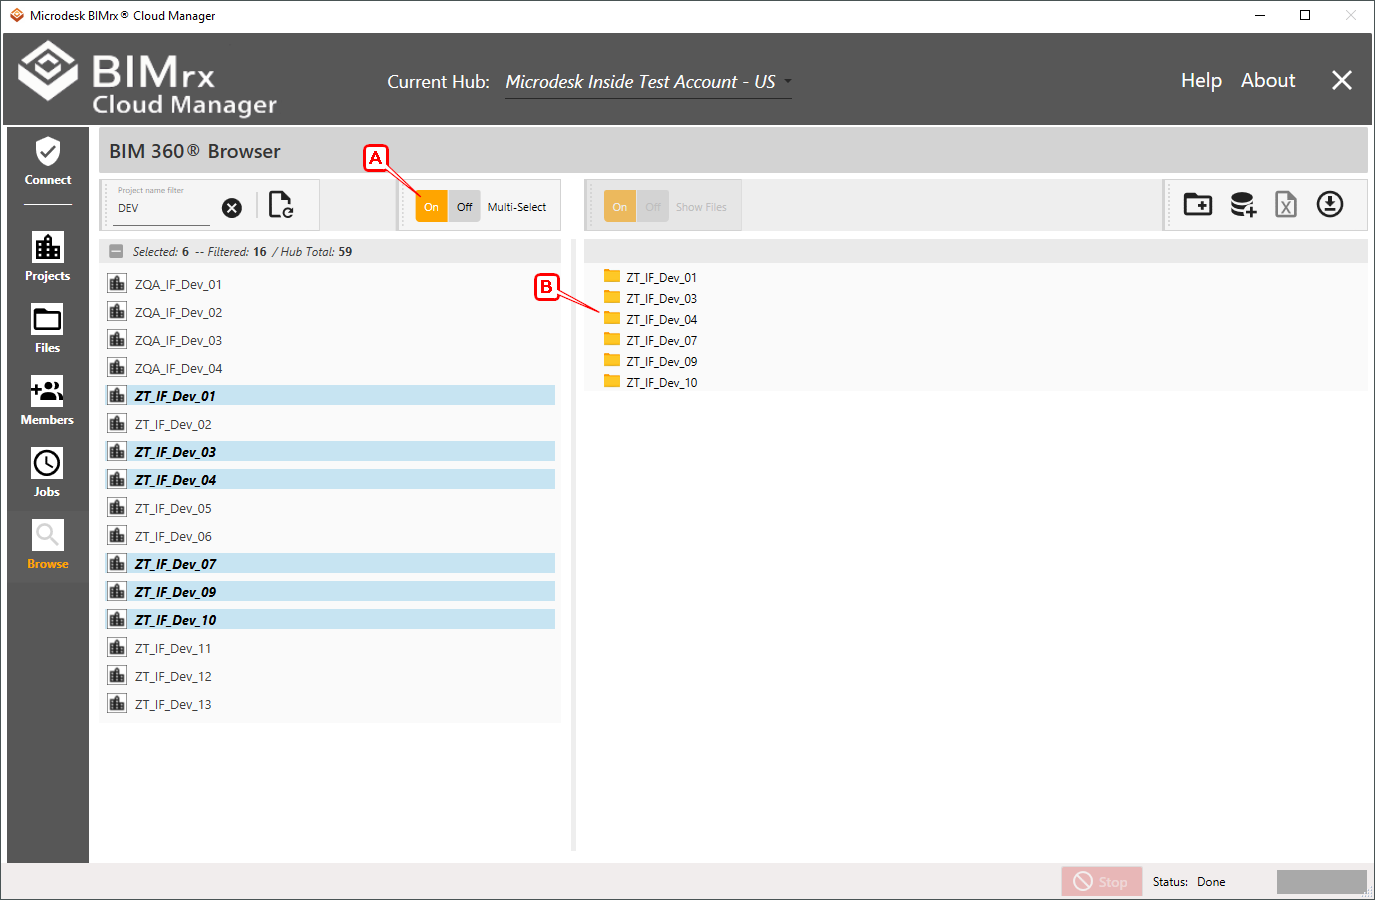Click ZT_IF_Dev_01 folder icon in right pane
1375x900 pixels.
click(612, 276)
